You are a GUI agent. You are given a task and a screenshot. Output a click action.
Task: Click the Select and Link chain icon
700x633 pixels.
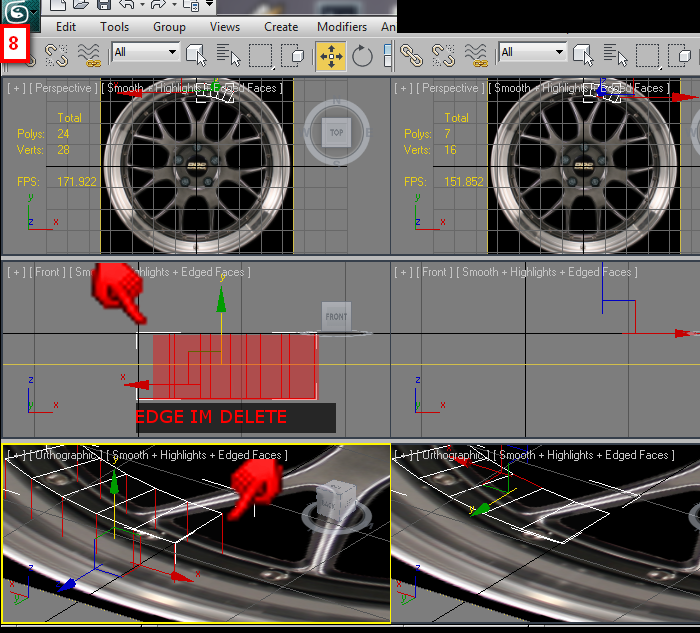(411, 54)
